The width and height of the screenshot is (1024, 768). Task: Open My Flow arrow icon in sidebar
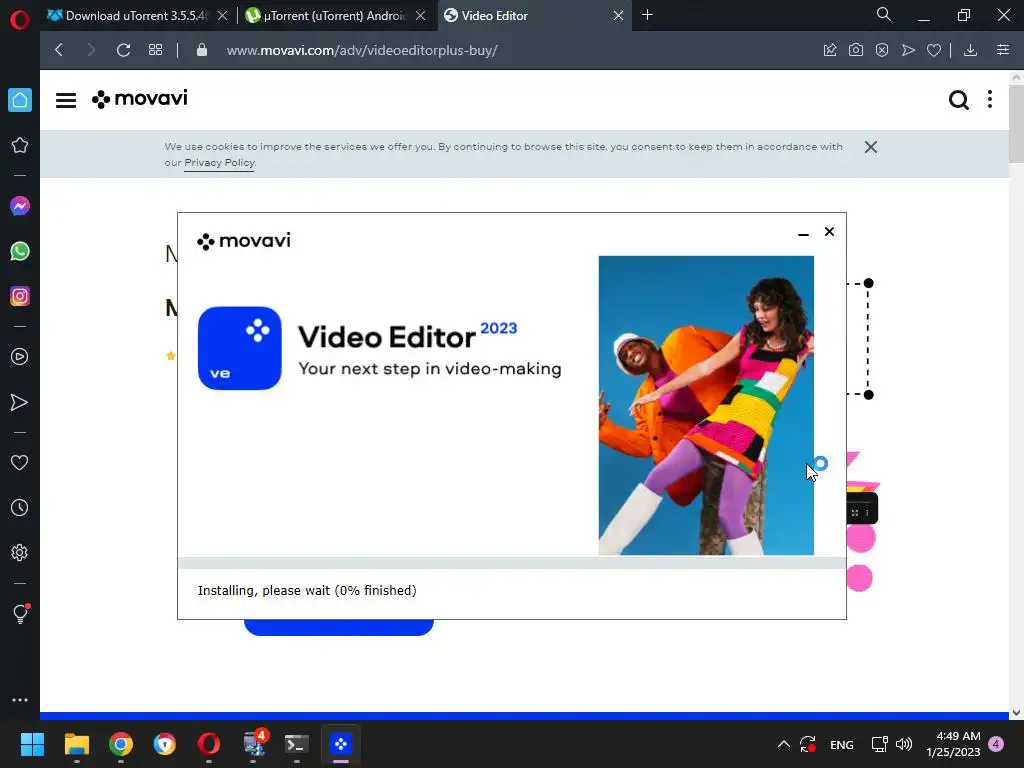(x=20, y=402)
